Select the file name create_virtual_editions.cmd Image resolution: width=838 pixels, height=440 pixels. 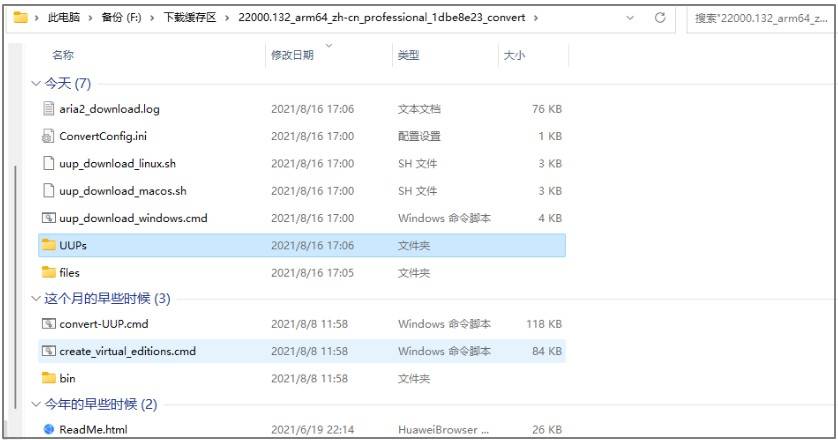tap(127, 351)
